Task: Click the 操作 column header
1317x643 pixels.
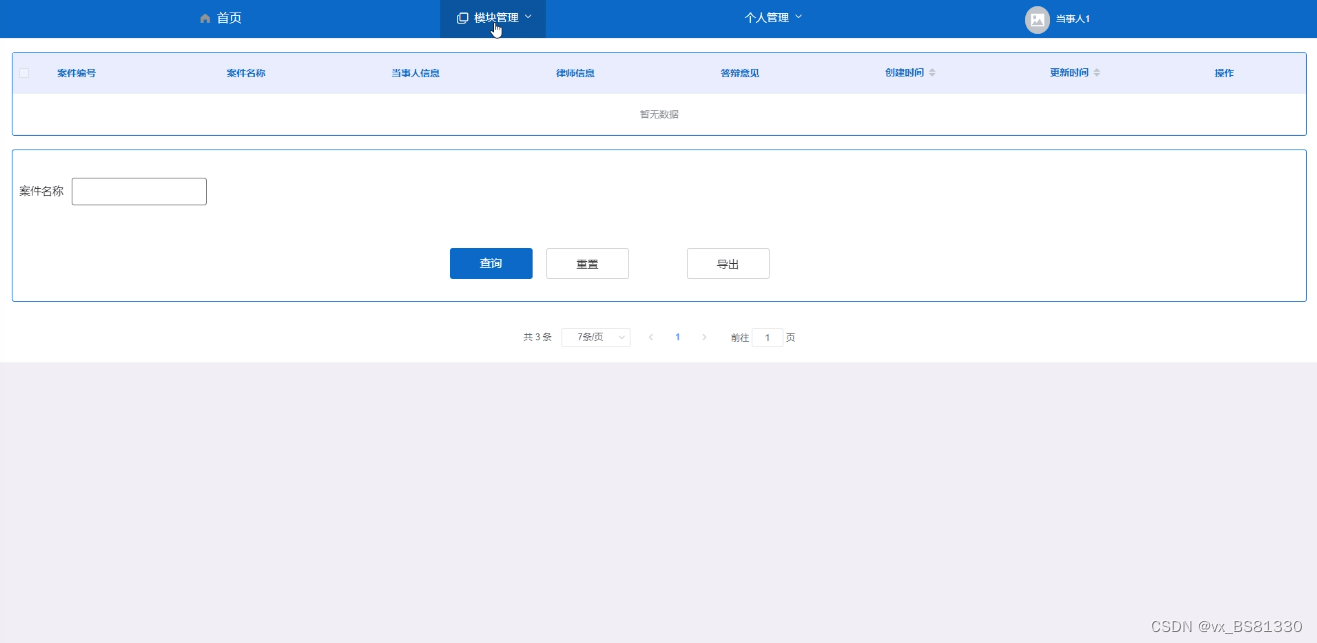Action: pyautogui.click(x=1224, y=73)
